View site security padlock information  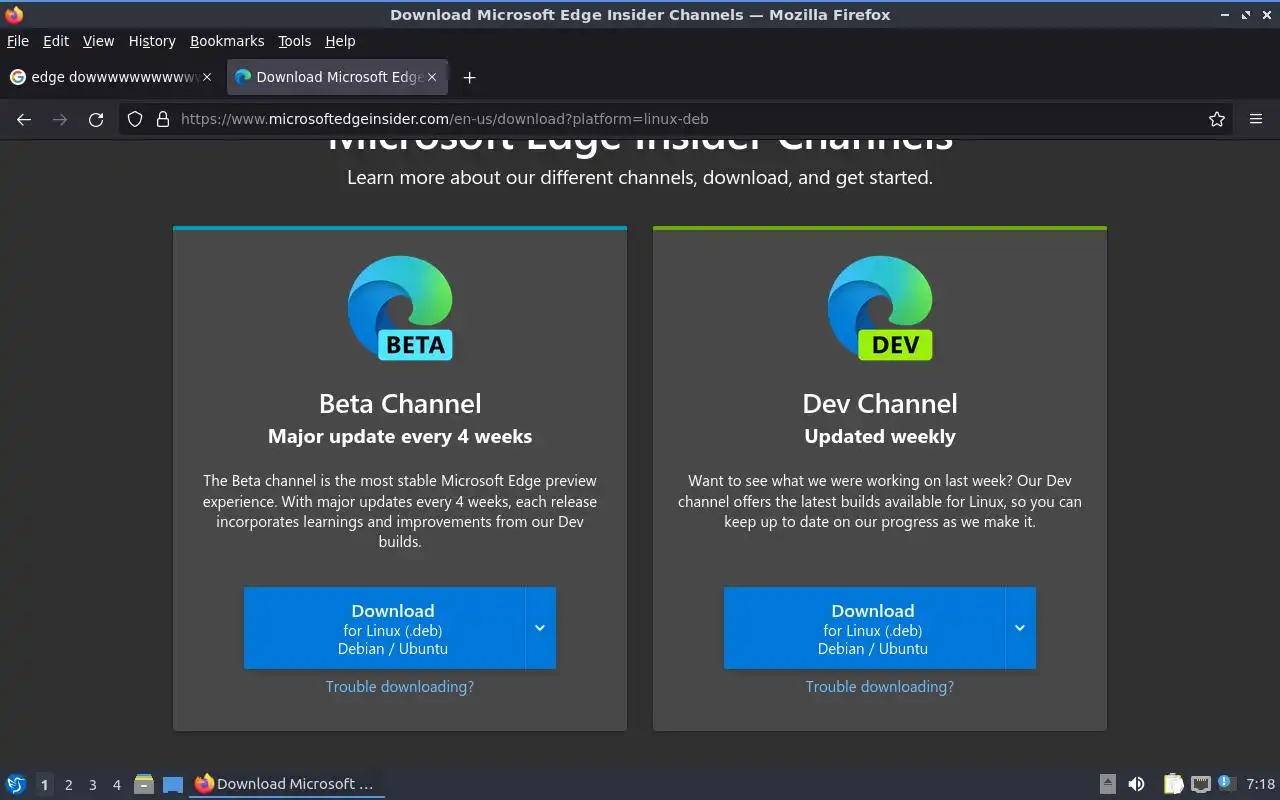tap(163, 119)
